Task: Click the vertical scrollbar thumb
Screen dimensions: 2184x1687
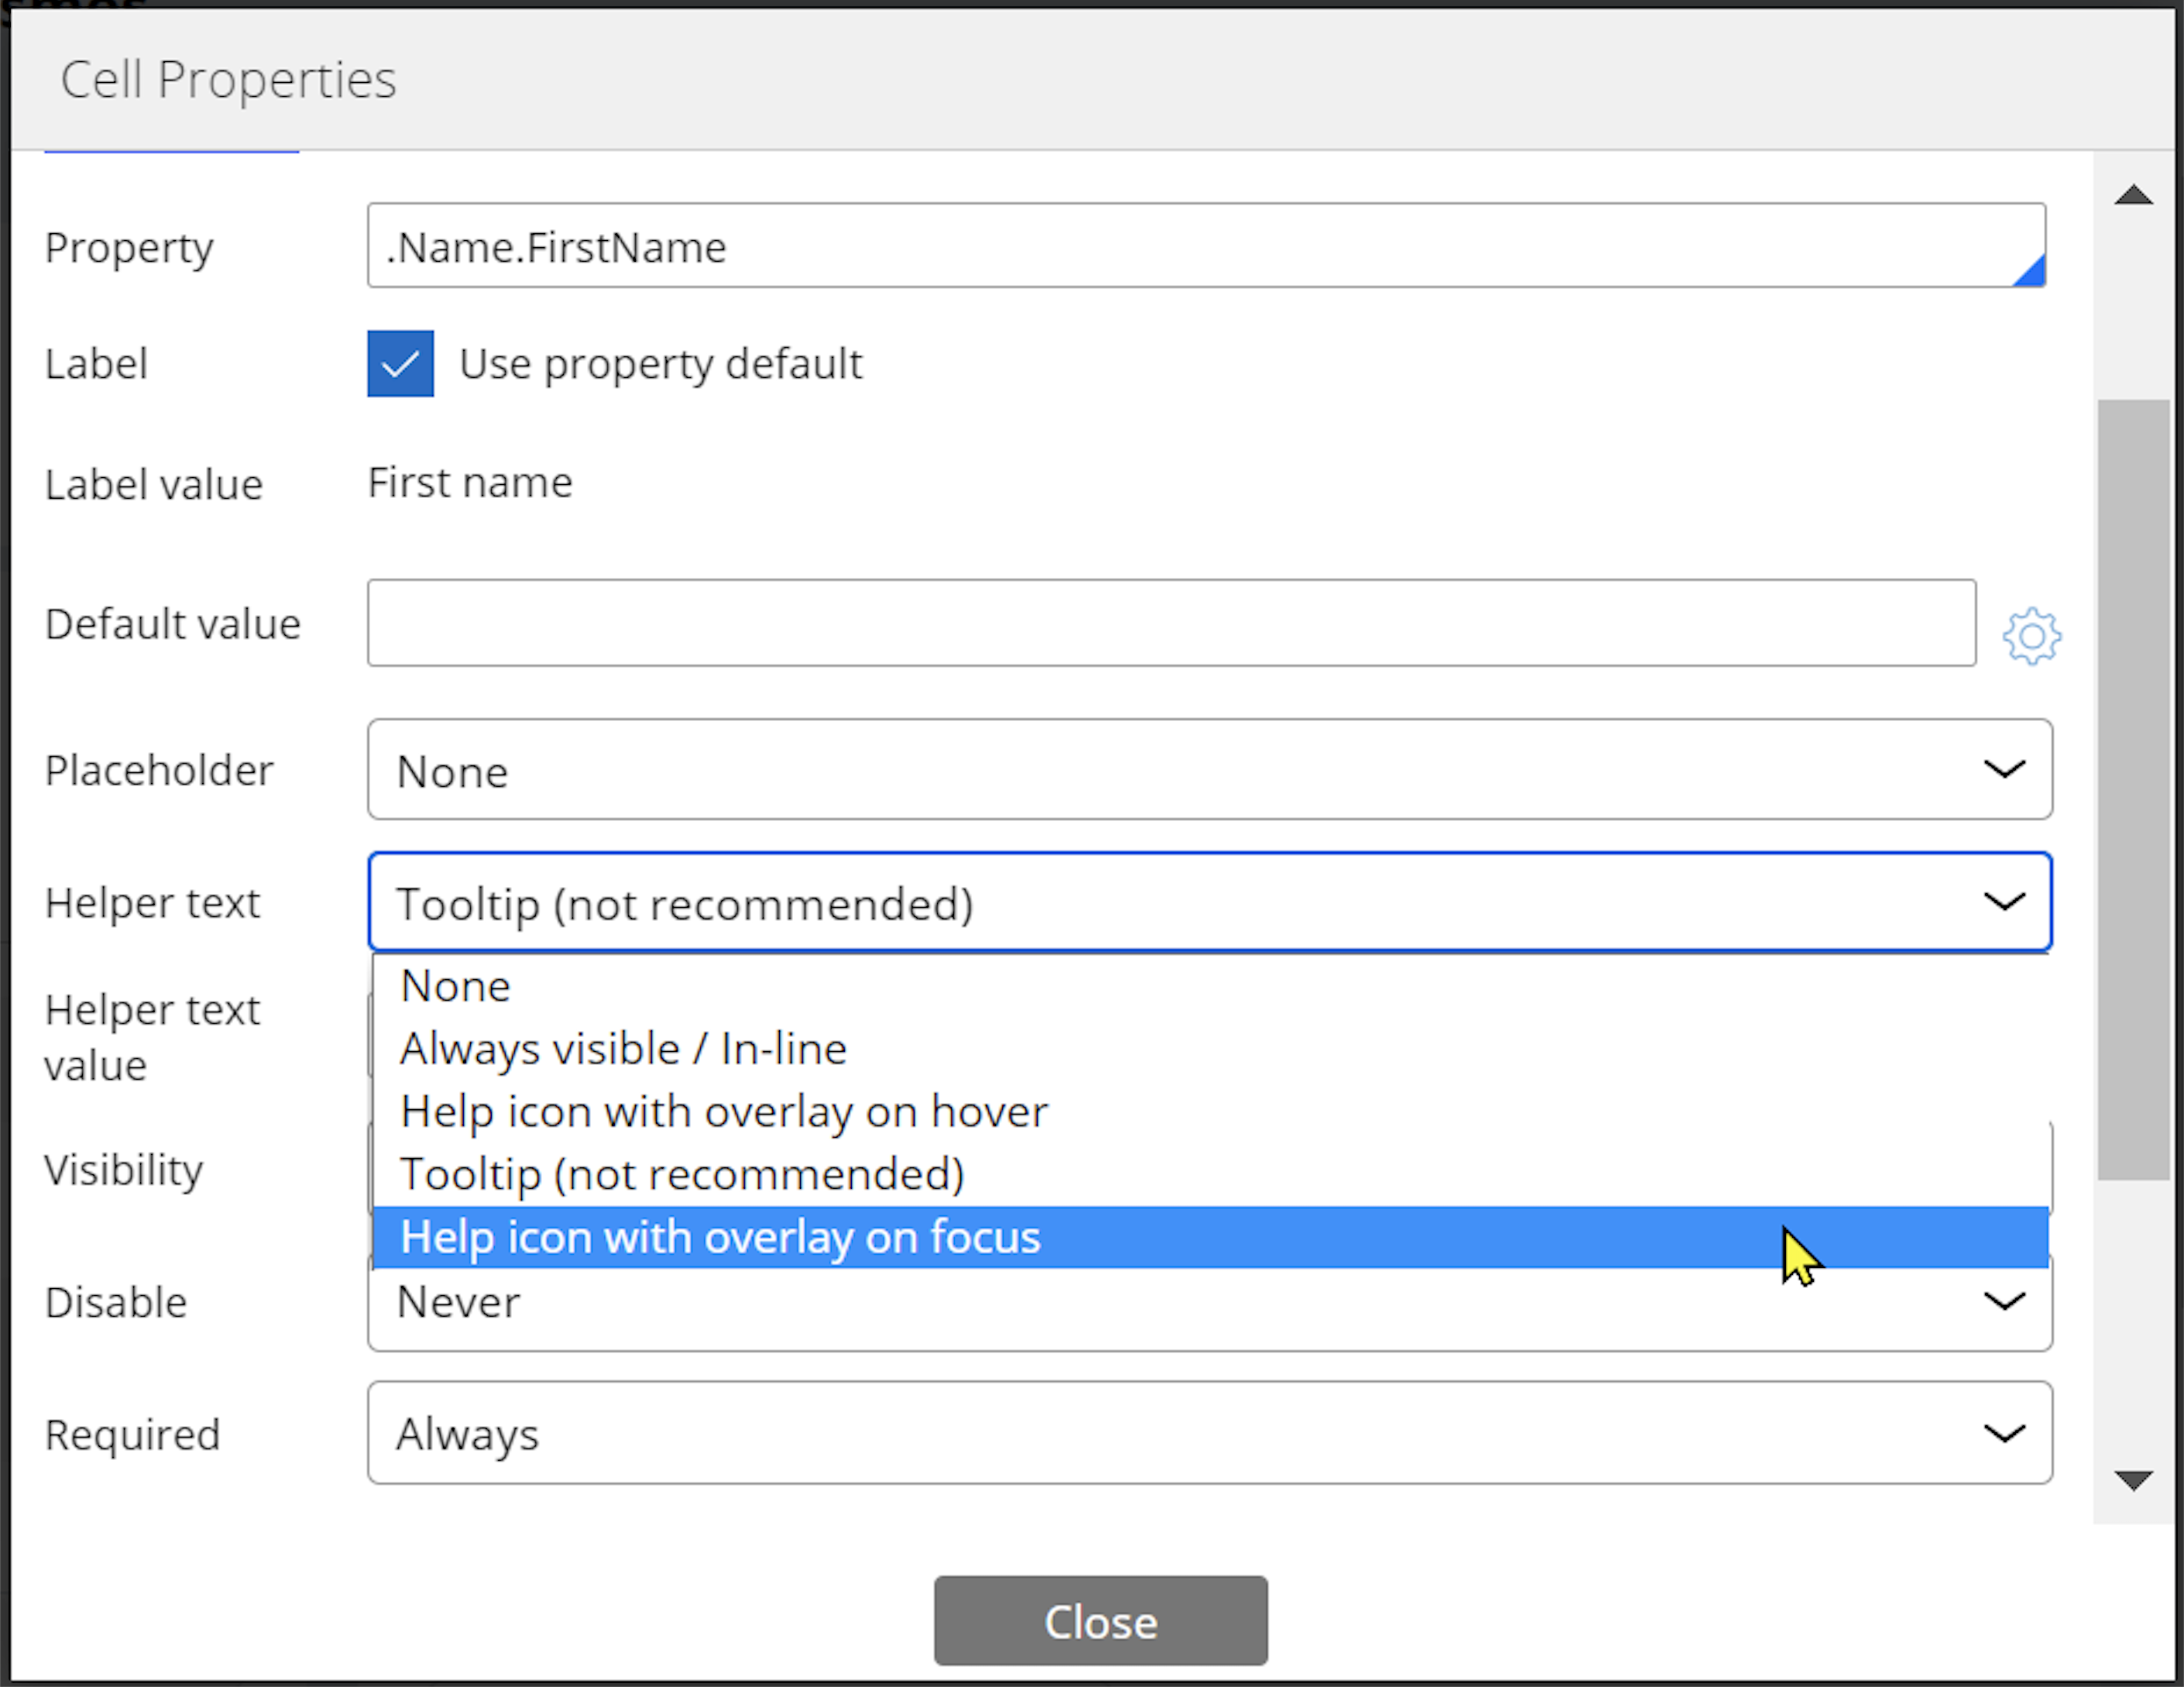Action: [2134, 790]
